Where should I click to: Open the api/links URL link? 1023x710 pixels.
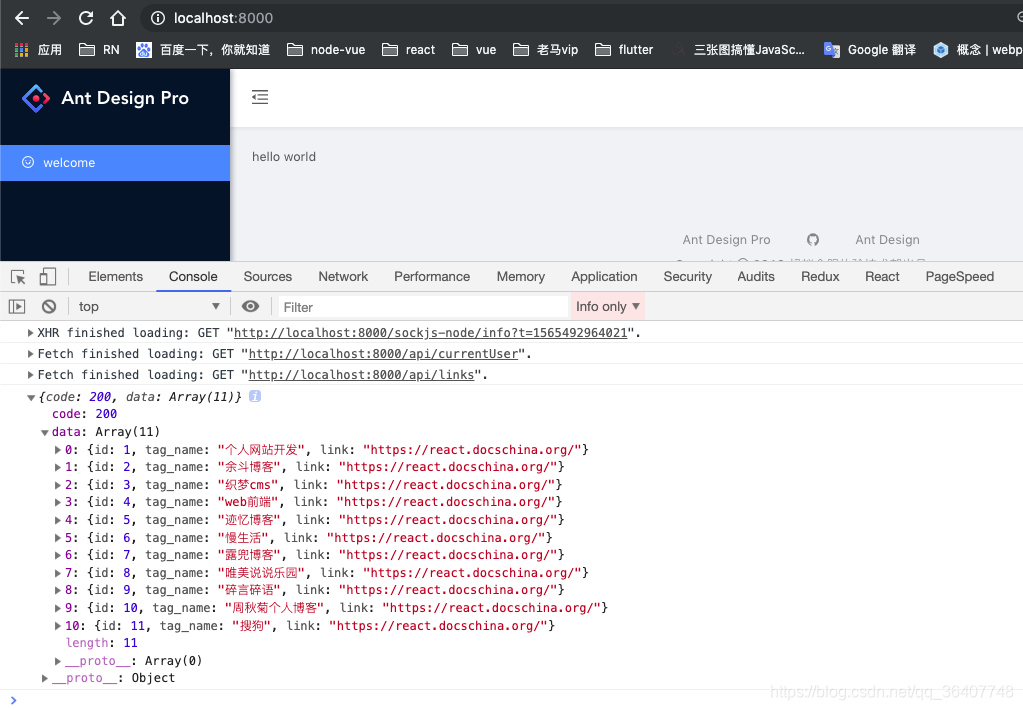pos(361,375)
